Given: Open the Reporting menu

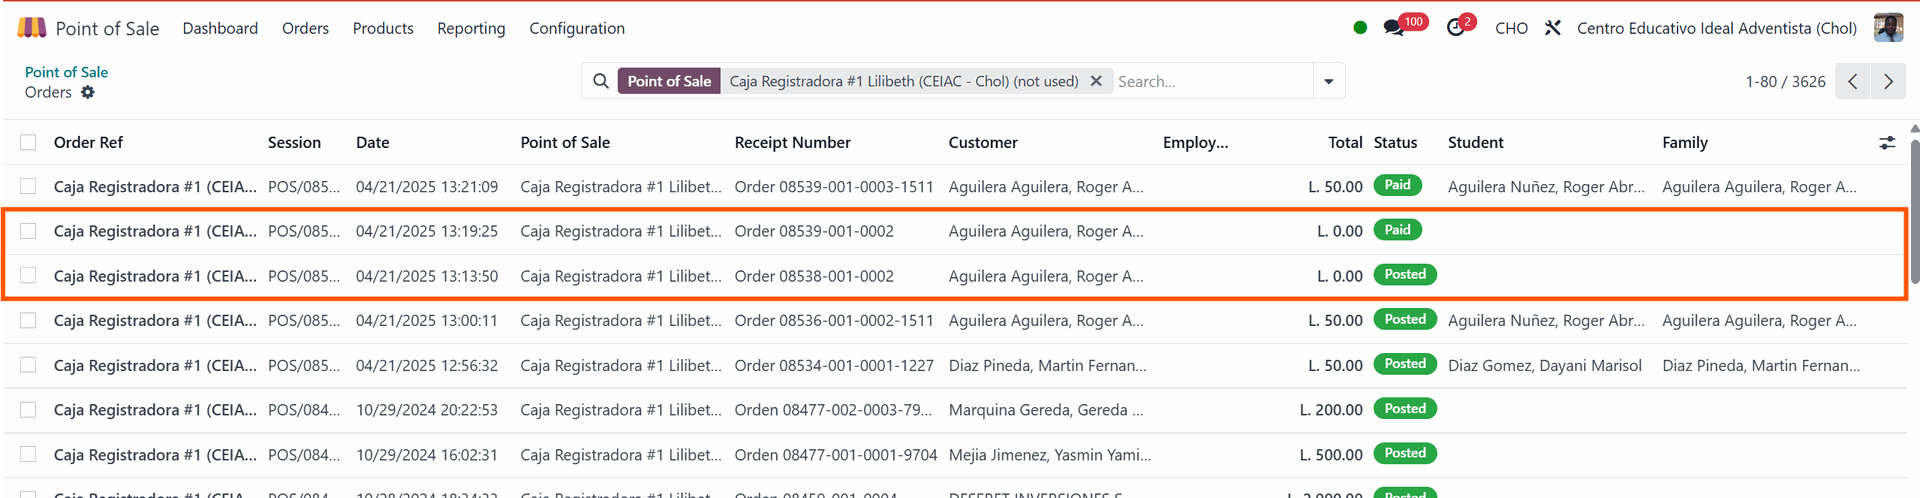Looking at the screenshot, I should pyautogui.click(x=471, y=28).
